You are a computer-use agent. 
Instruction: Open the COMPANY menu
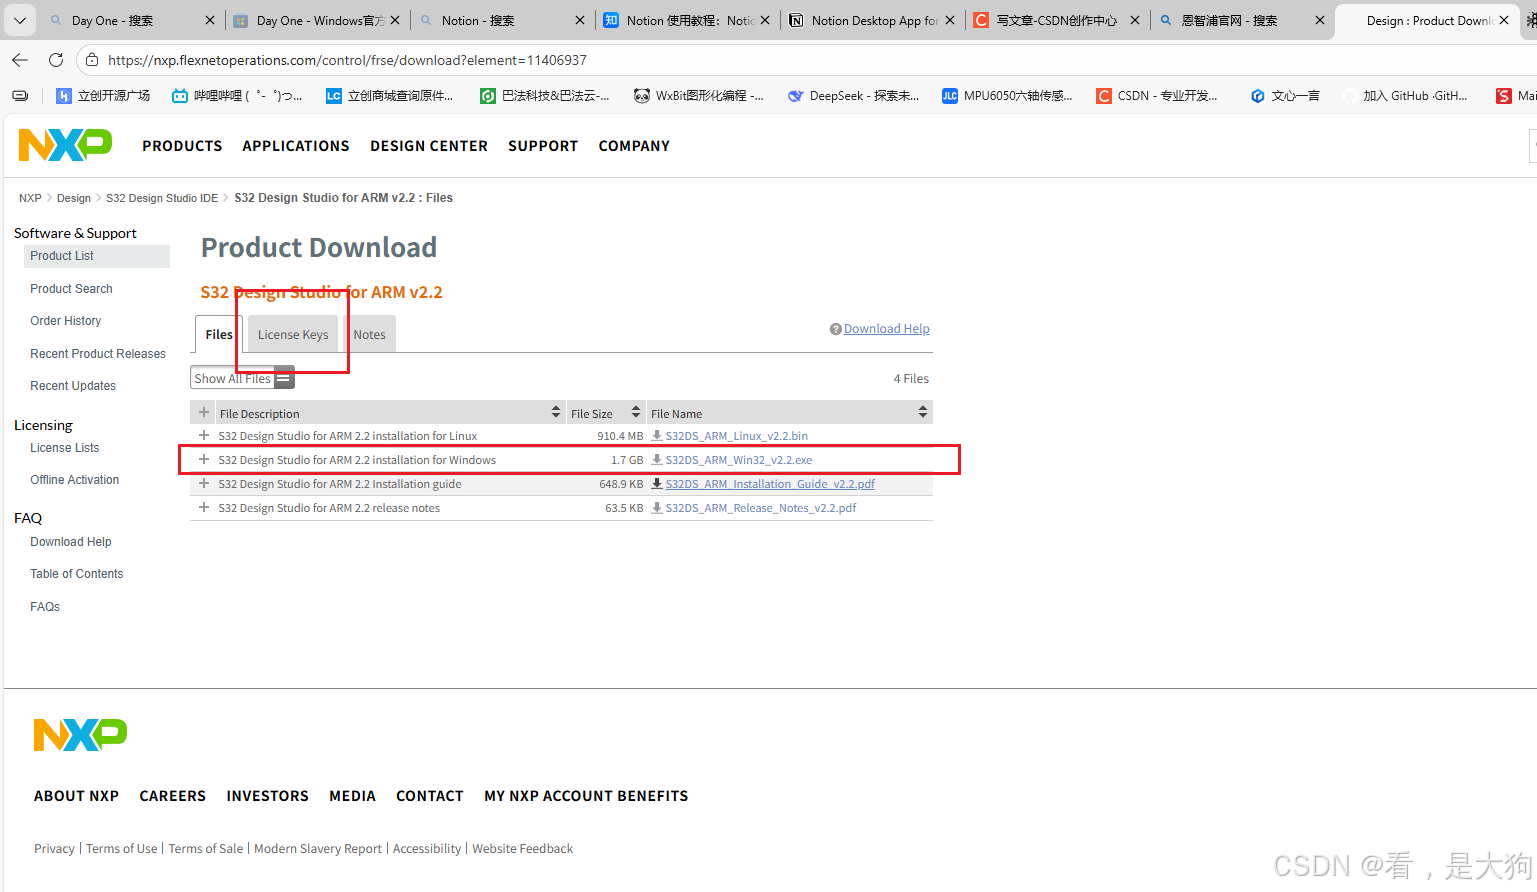pos(634,146)
